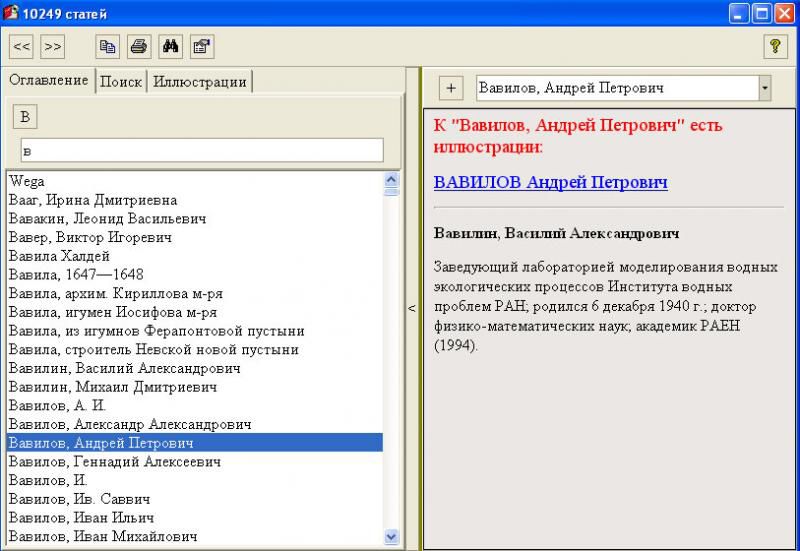
Task: Choose Вавилин, Михаил Дмитриевич from list
Action: (110, 387)
